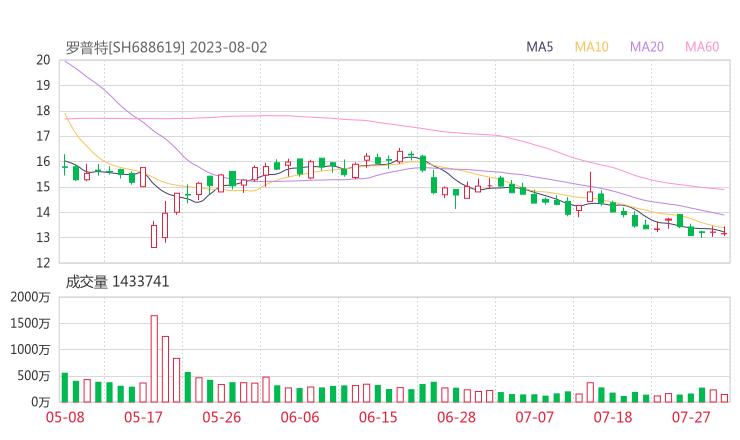The width and height of the screenshot is (740, 440).
Task: Click the 1000万 volume axis label
Action: click(30, 350)
